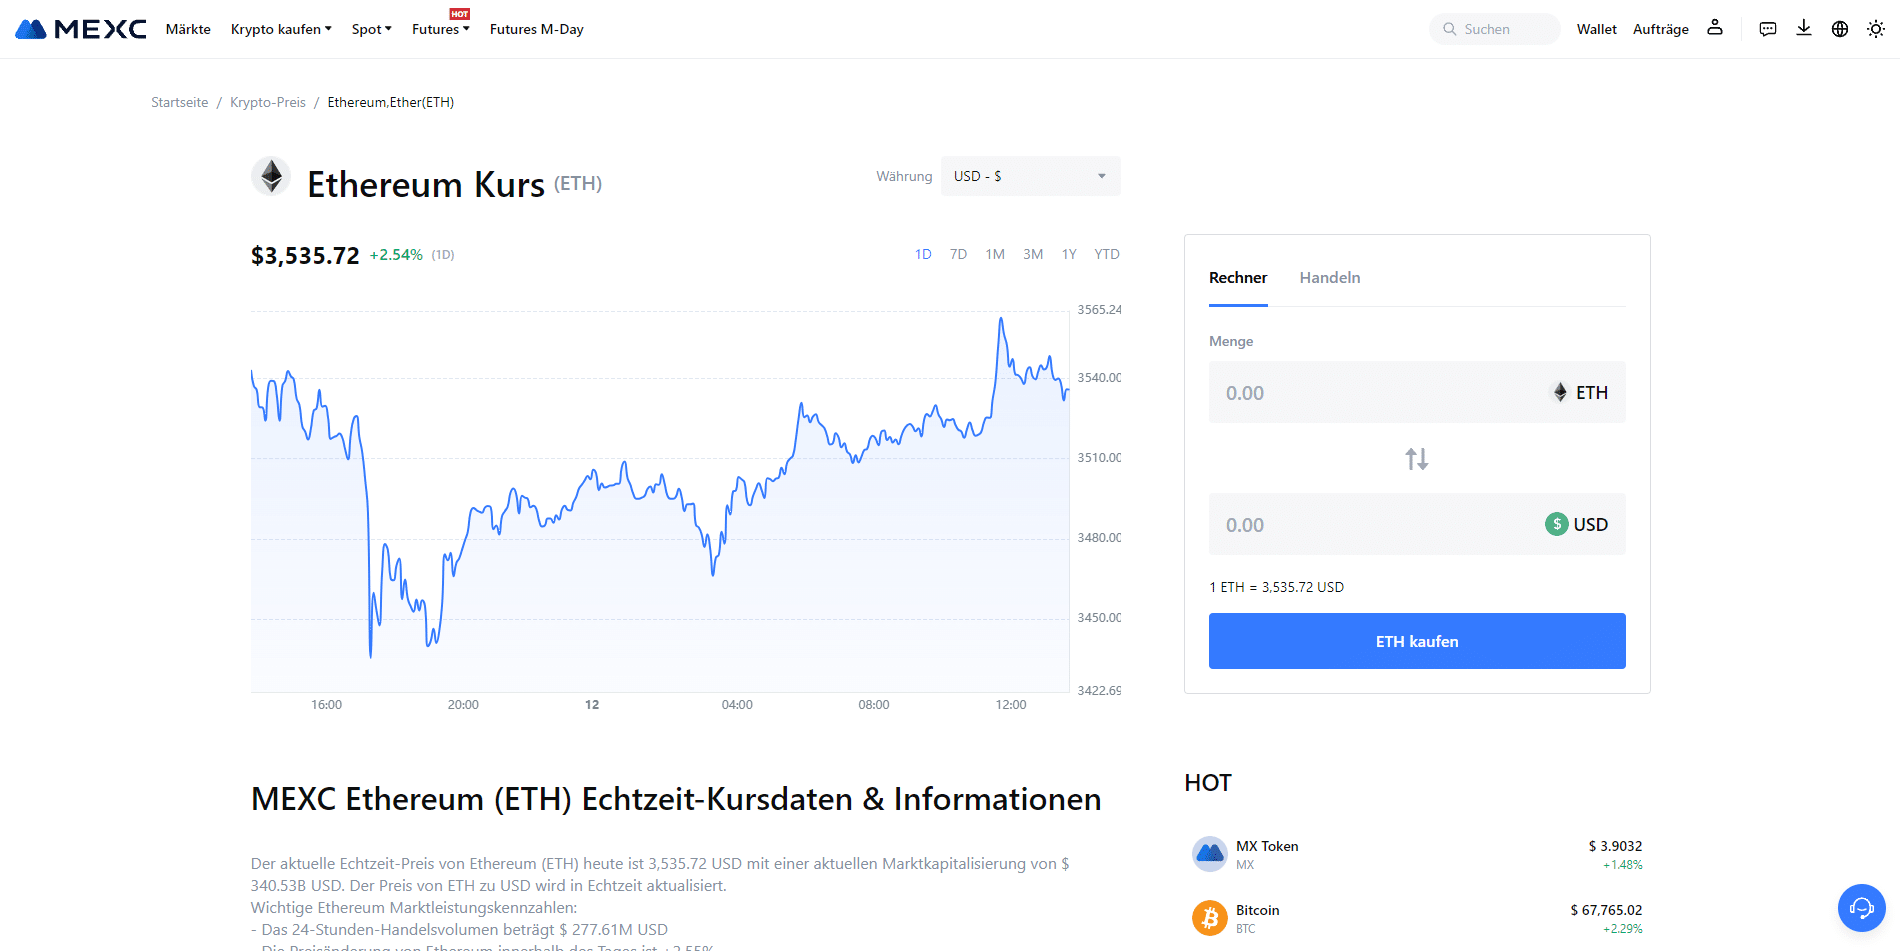
Task: Click the $ 67,765.02 Bitcoin price
Action: (x=1606, y=910)
